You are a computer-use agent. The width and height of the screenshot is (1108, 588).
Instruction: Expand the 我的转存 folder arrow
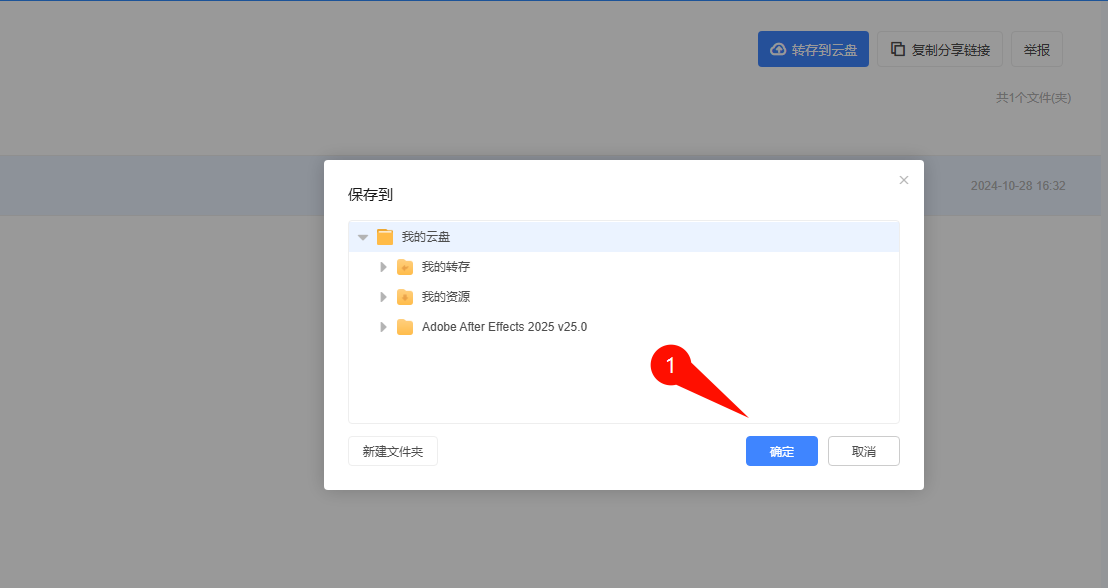pyautogui.click(x=383, y=267)
